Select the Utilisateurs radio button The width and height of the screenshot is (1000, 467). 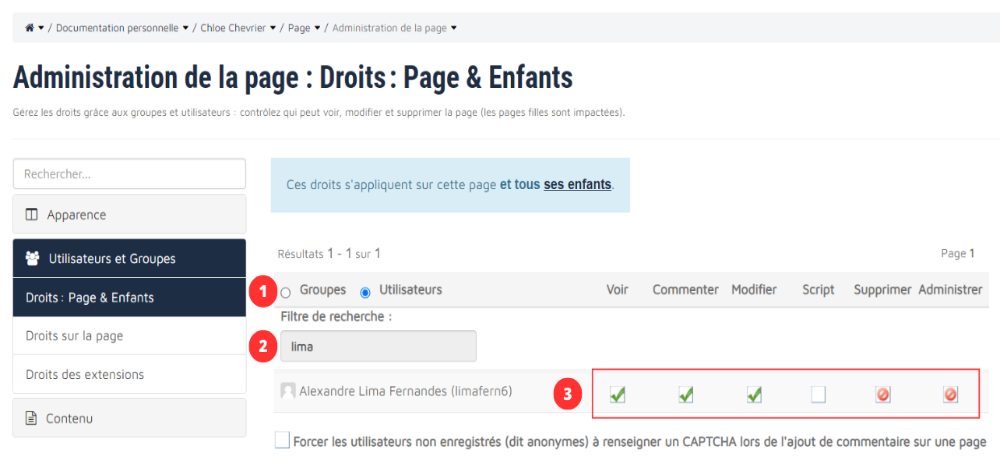click(365, 293)
